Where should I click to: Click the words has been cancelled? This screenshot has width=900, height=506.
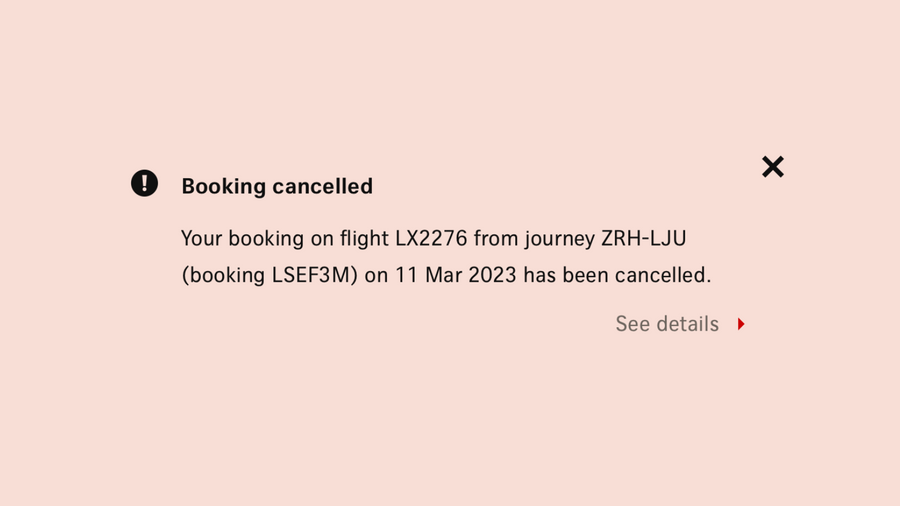(x=617, y=275)
